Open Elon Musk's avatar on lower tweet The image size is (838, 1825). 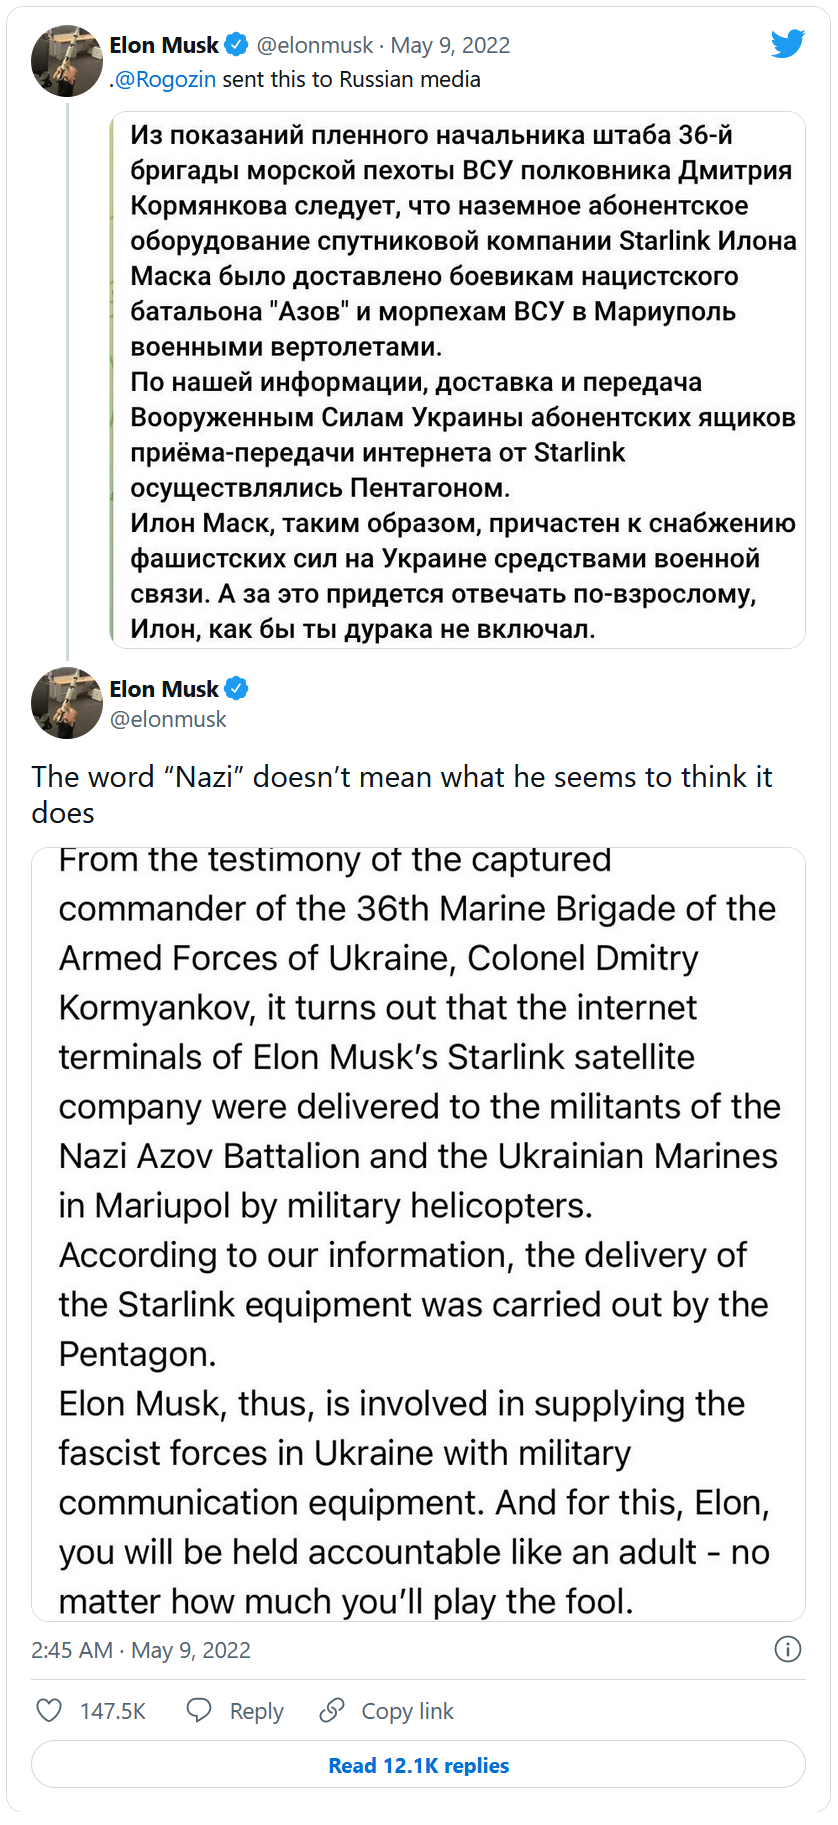pos(67,703)
